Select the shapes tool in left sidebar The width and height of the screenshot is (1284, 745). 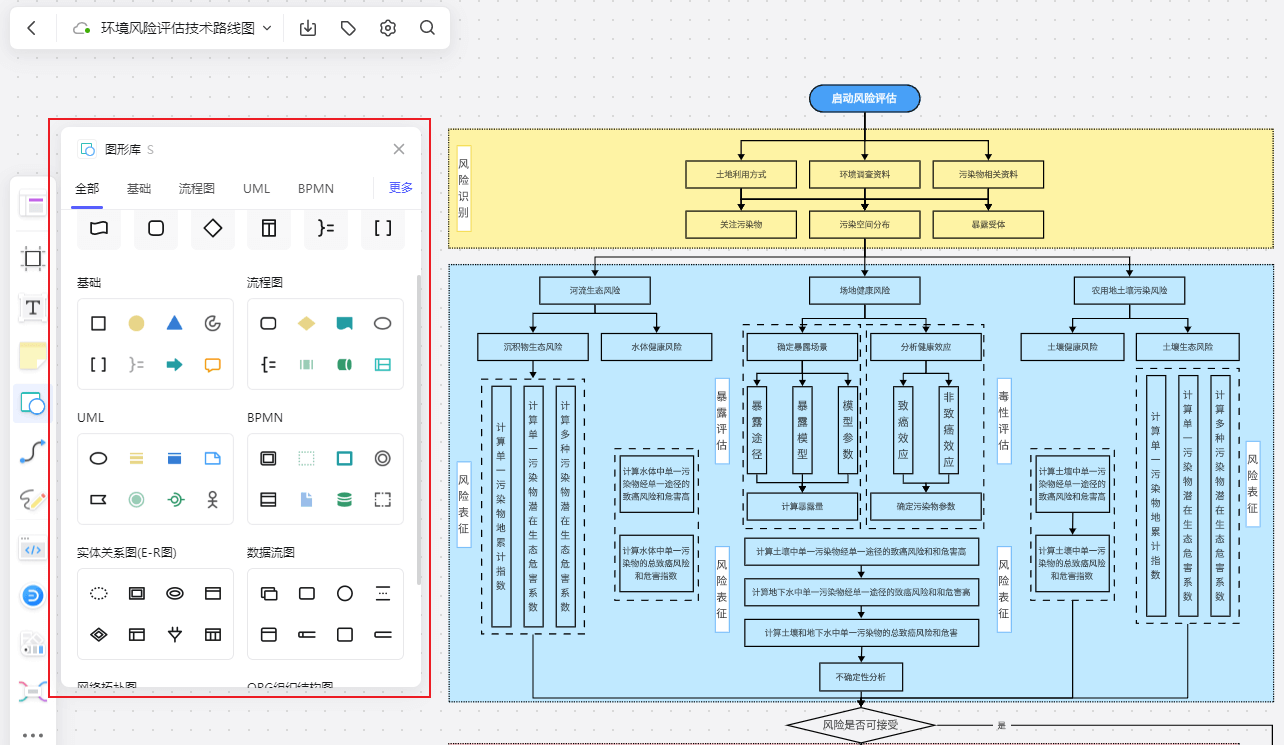pos(33,403)
